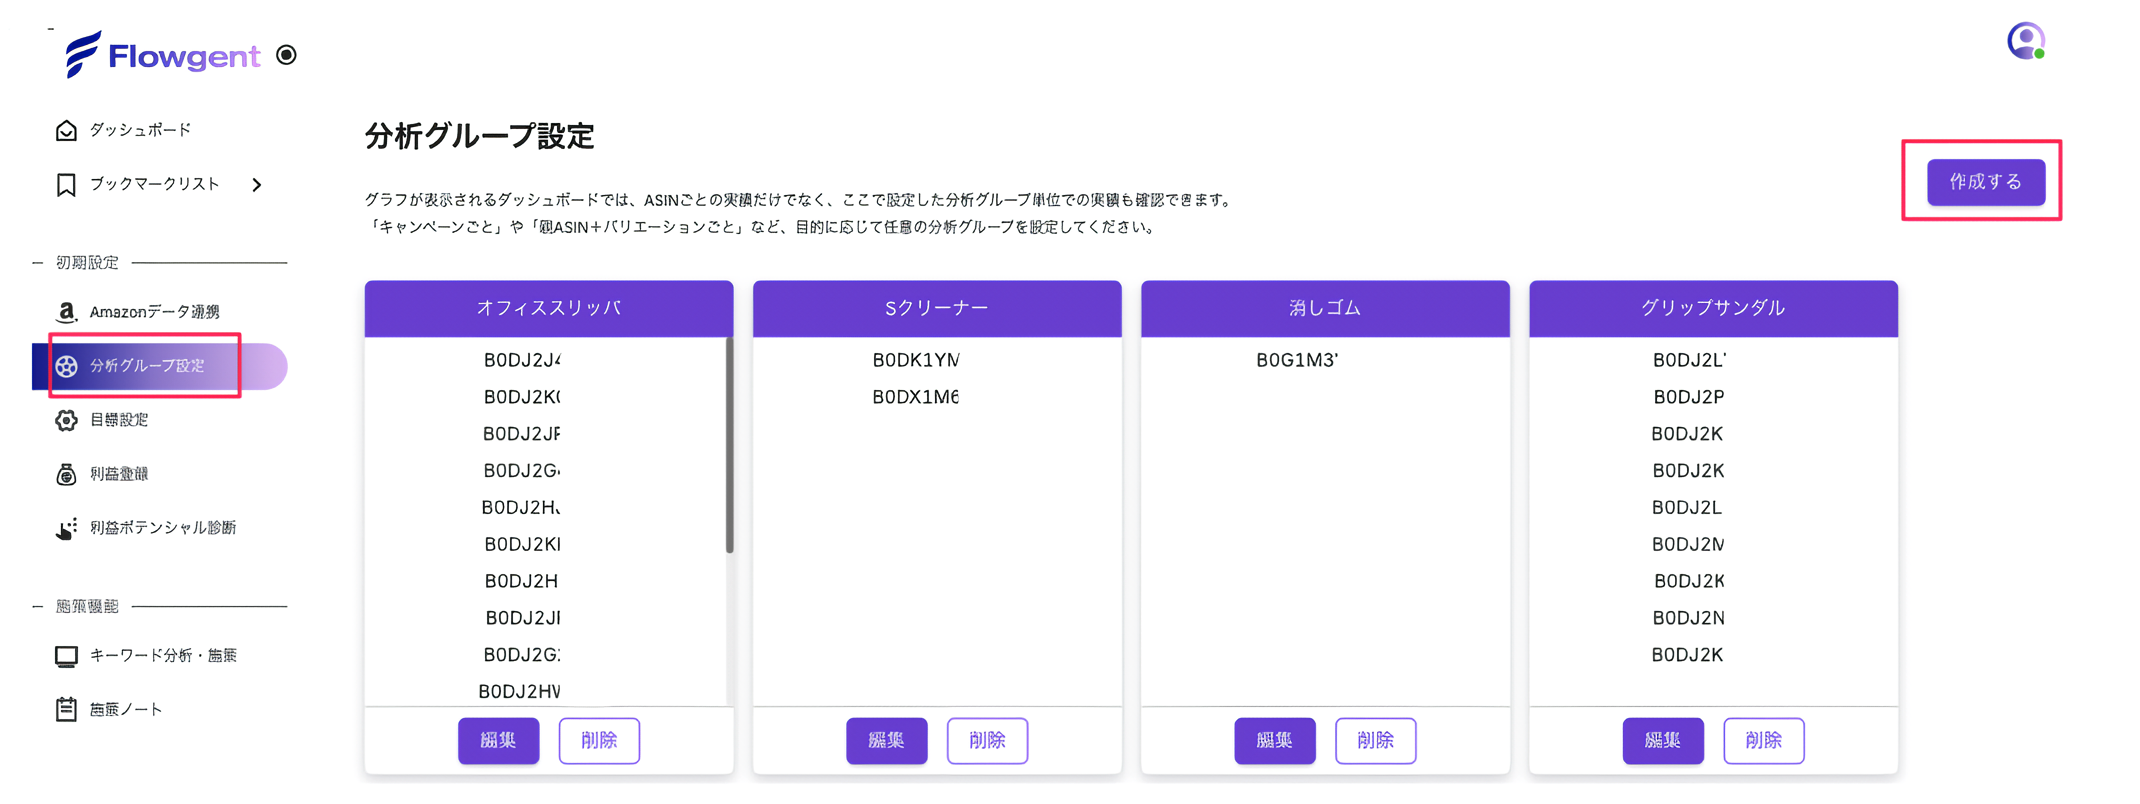Click the キーワード分析・施策 monitor icon
Image resolution: width=2140 pixels, height=804 pixels.
point(66,656)
